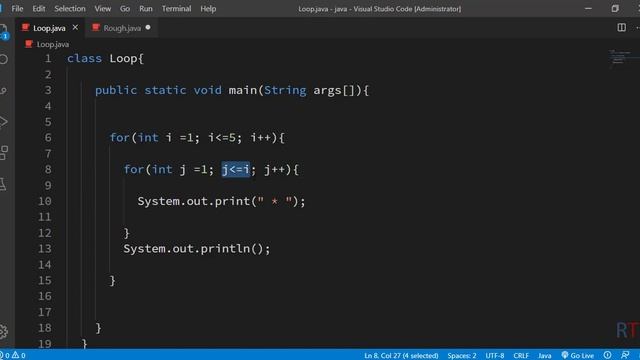This screenshot has height=360, width=640.
Task: Open the Explorer view in activity bar
Action: (x=4, y=31)
